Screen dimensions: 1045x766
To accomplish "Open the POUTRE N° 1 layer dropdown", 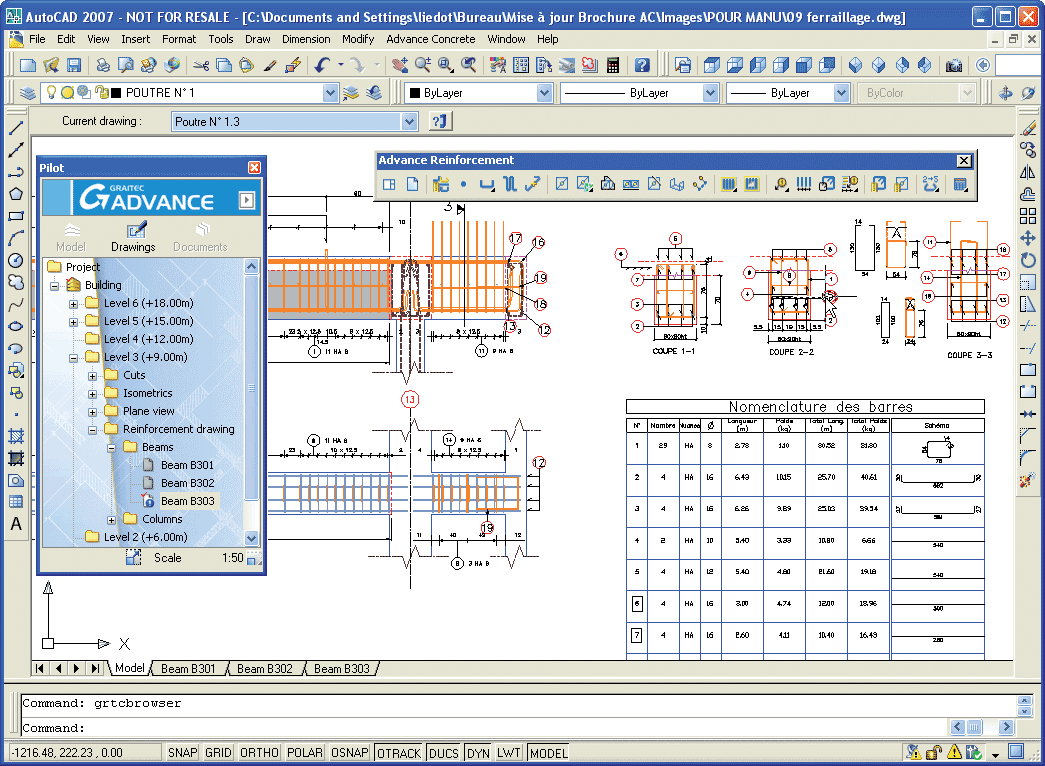I will tap(331, 93).
